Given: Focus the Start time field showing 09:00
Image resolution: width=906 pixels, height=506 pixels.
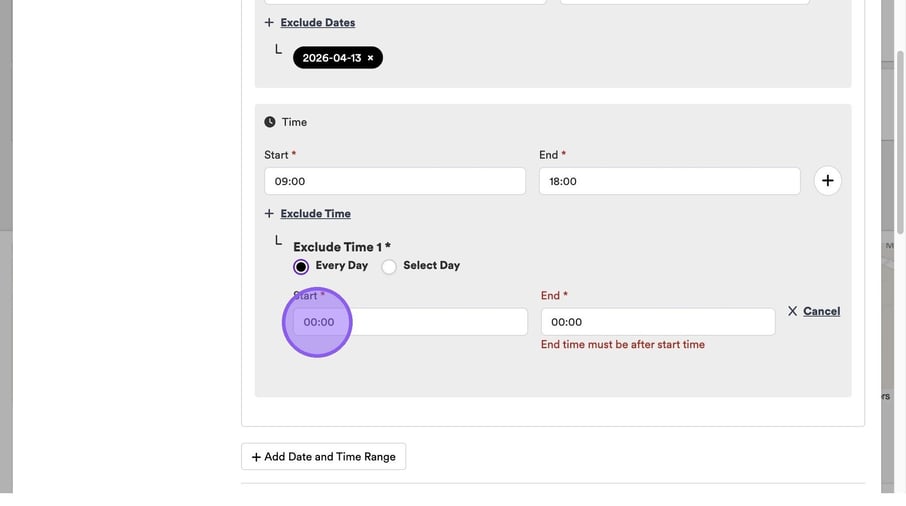Looking at the screenshot, I should (394, 181).
